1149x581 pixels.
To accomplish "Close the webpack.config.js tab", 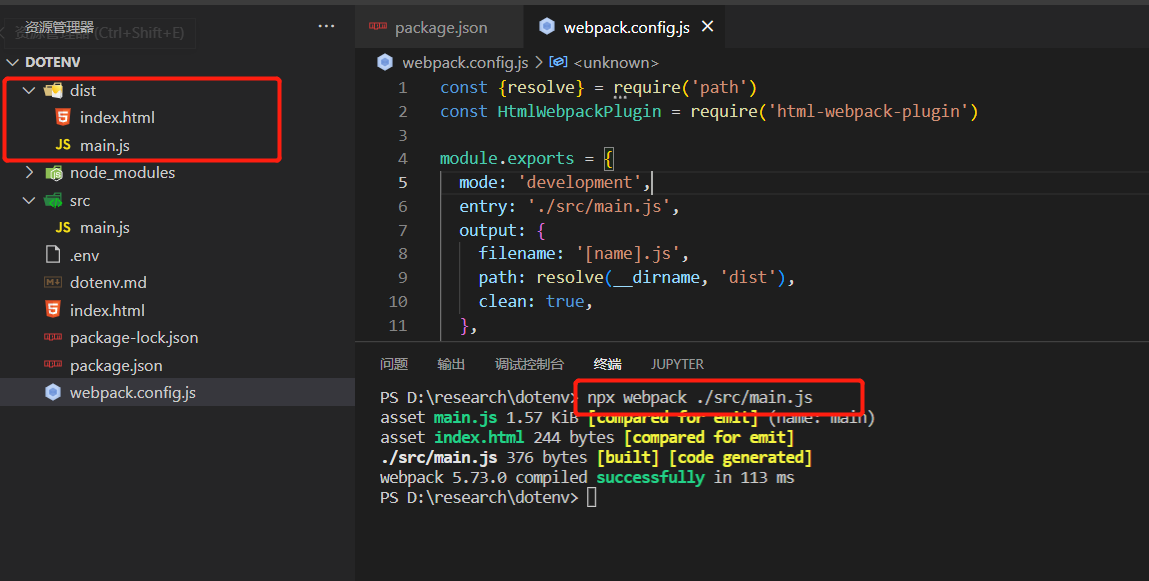I will click(707, 26).
